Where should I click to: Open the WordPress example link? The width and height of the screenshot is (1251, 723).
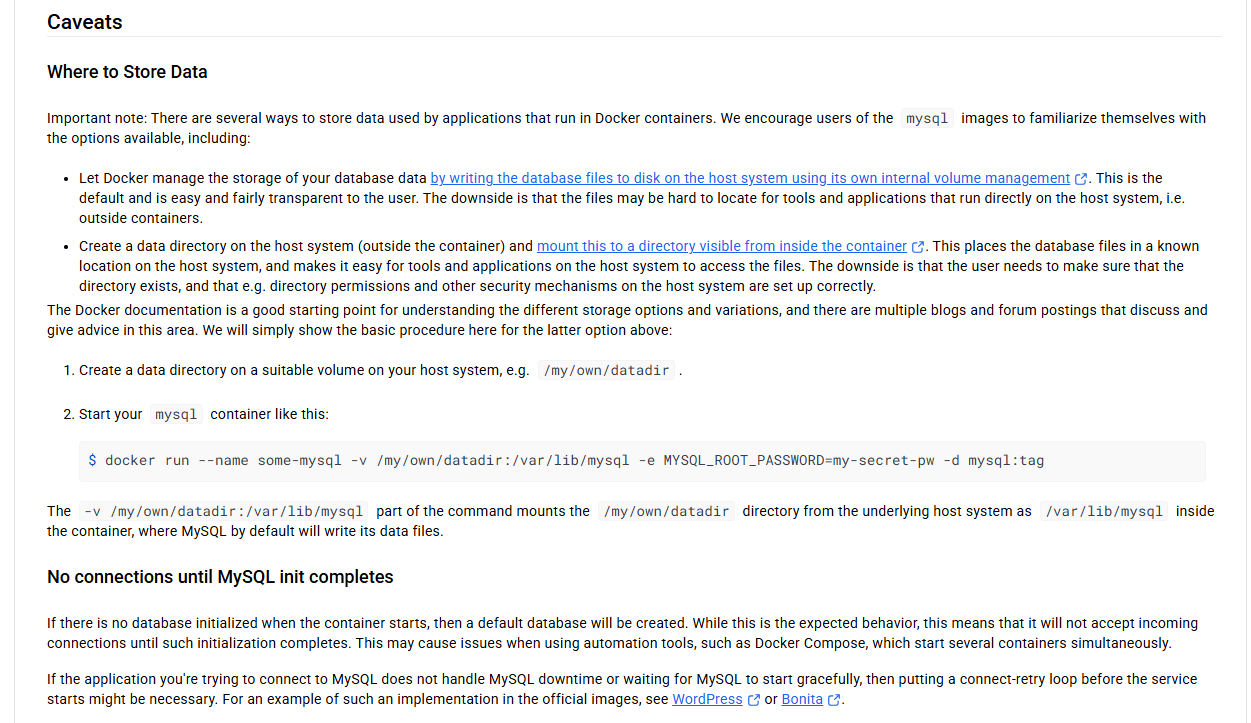tap(707, 699)
